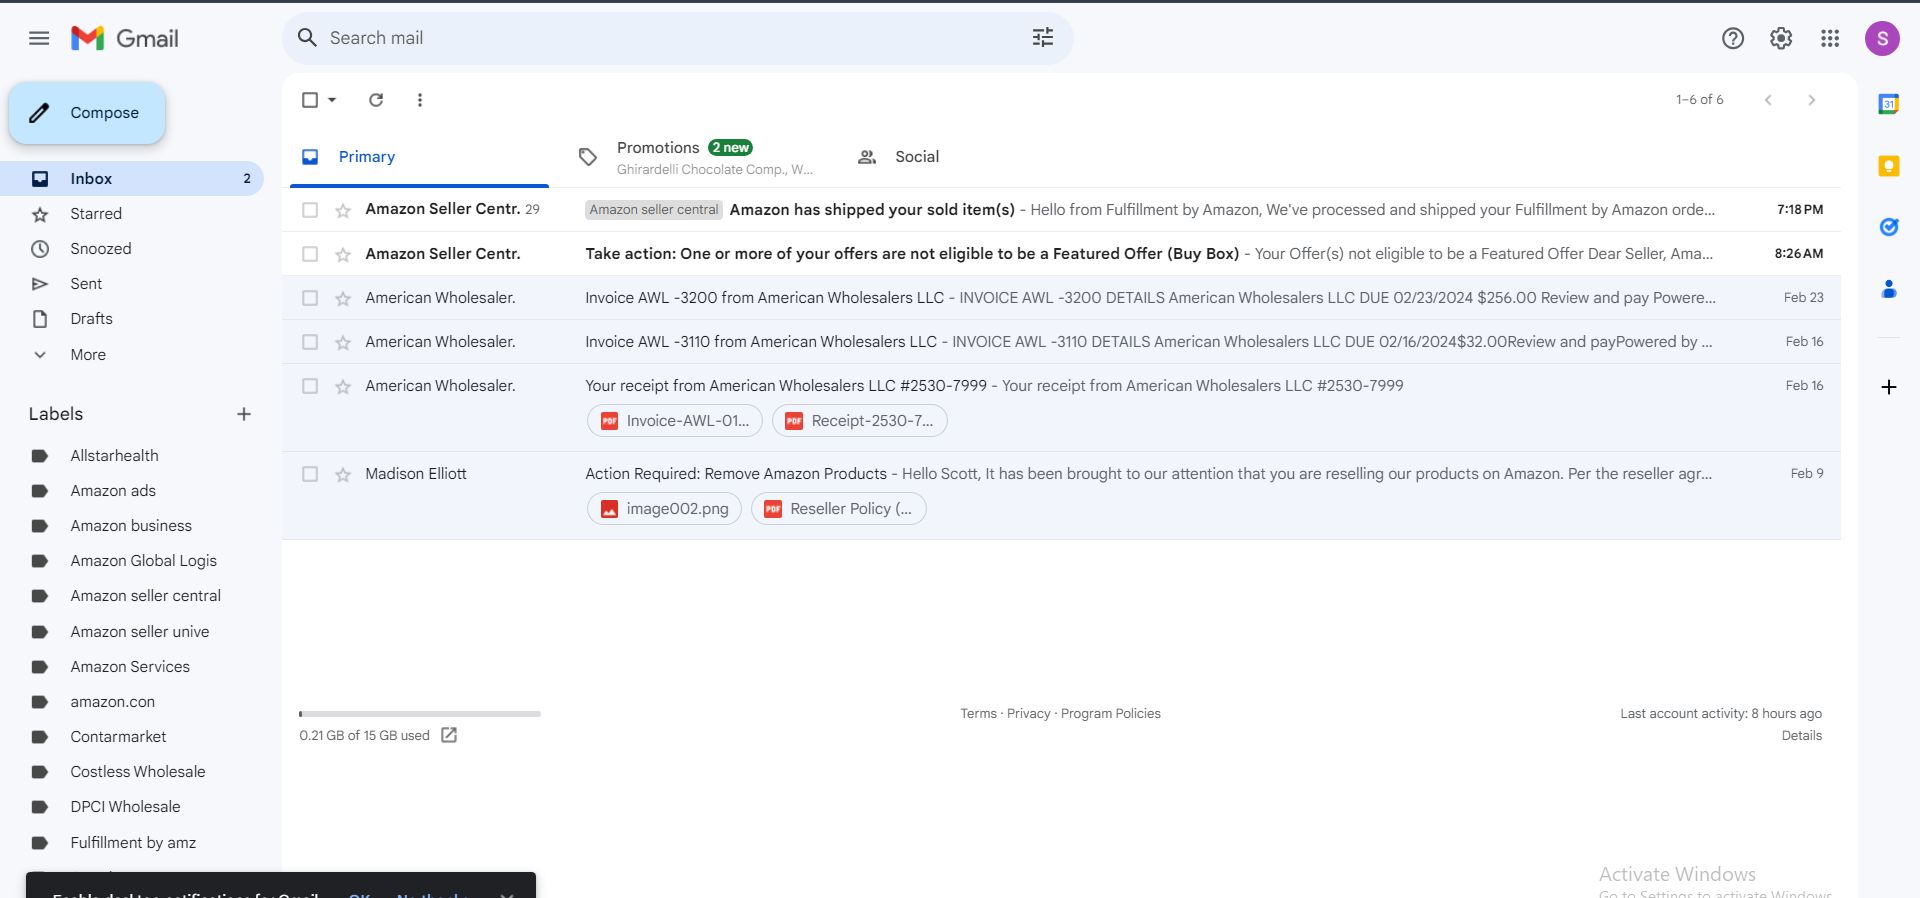
Task: Star the Madison Elliott email
Action: (x=343, y=474)
